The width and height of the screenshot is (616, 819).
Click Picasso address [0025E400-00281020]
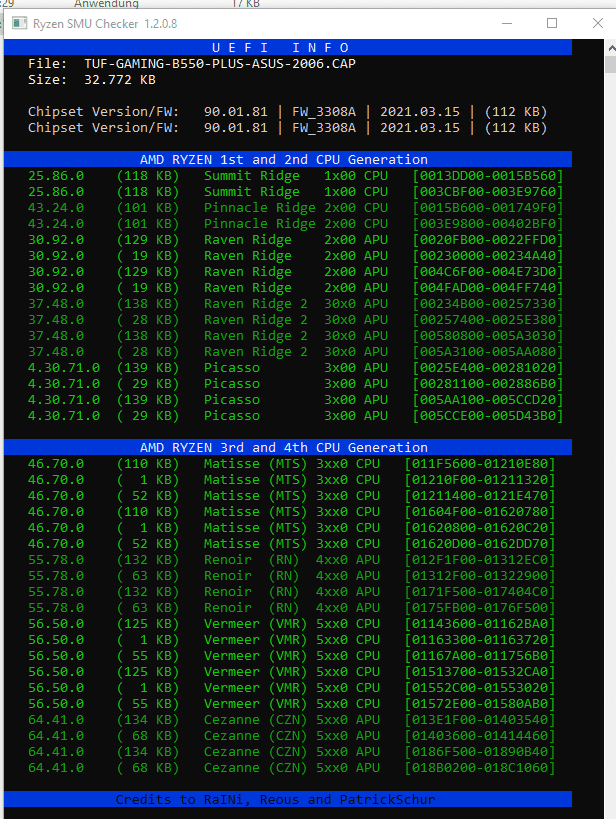488,368
